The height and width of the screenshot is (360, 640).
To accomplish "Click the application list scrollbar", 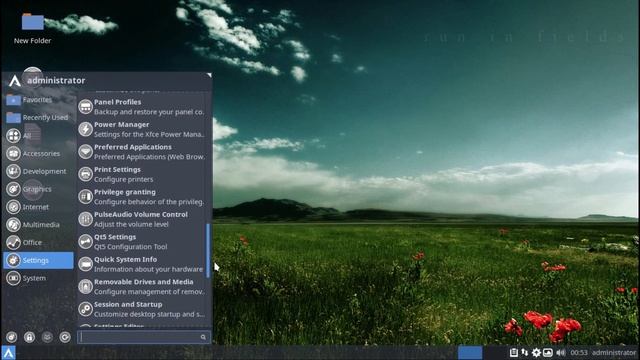I will (208, 251).
